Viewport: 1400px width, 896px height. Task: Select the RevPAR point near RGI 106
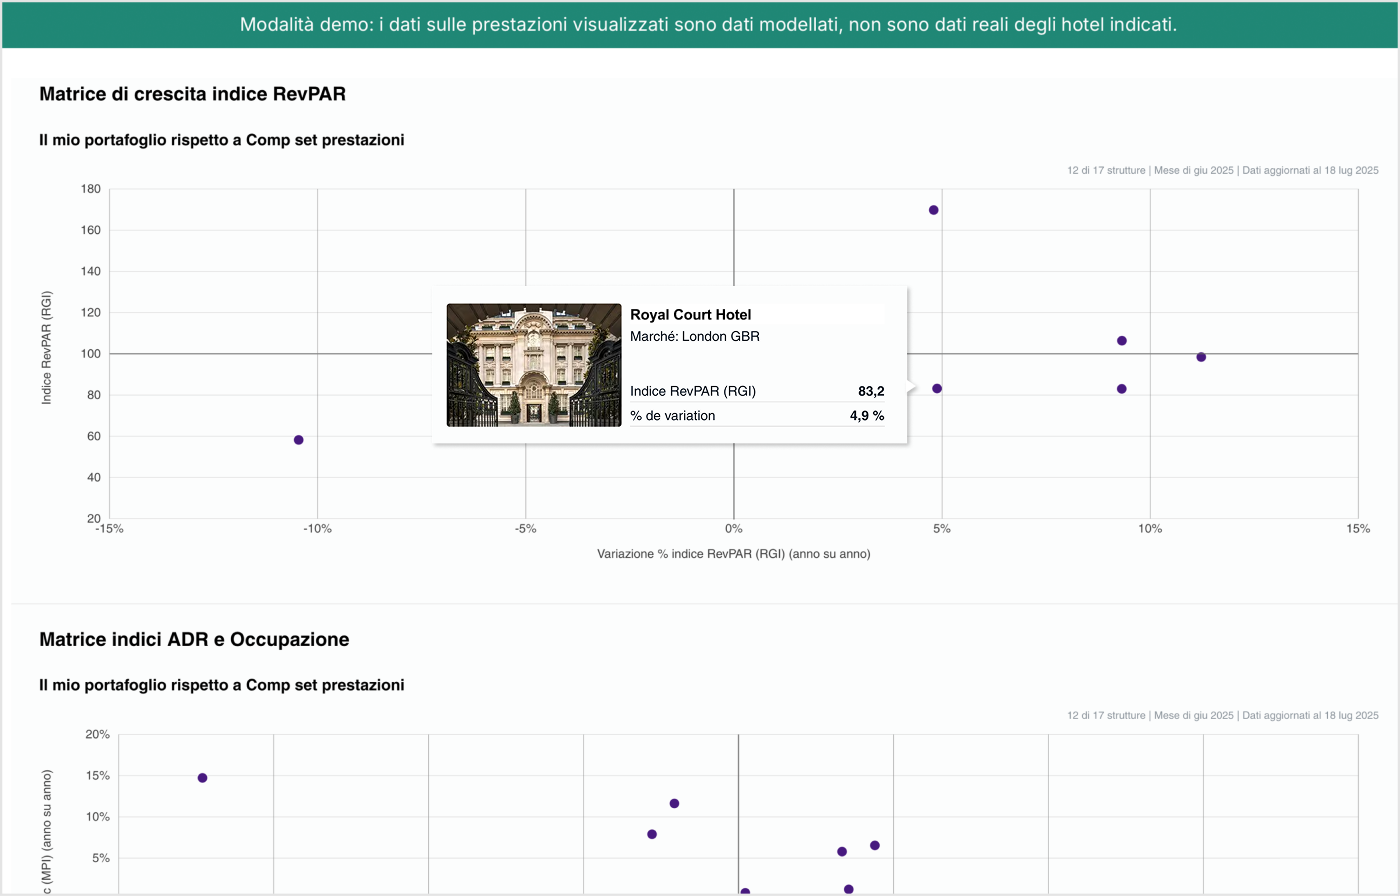coord(1121,341)
